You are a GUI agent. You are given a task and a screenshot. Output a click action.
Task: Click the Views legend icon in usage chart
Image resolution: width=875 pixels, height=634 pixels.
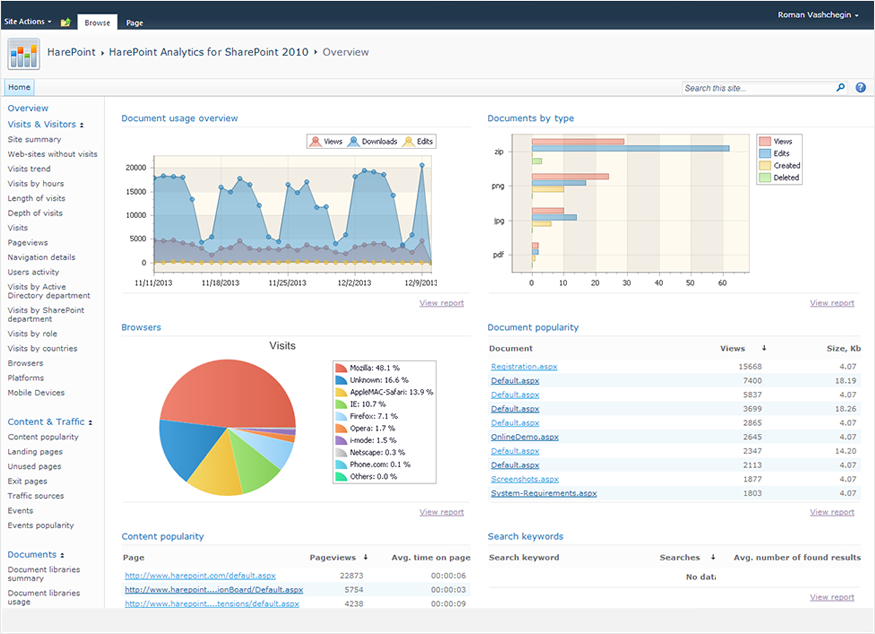tap(316, 142)
